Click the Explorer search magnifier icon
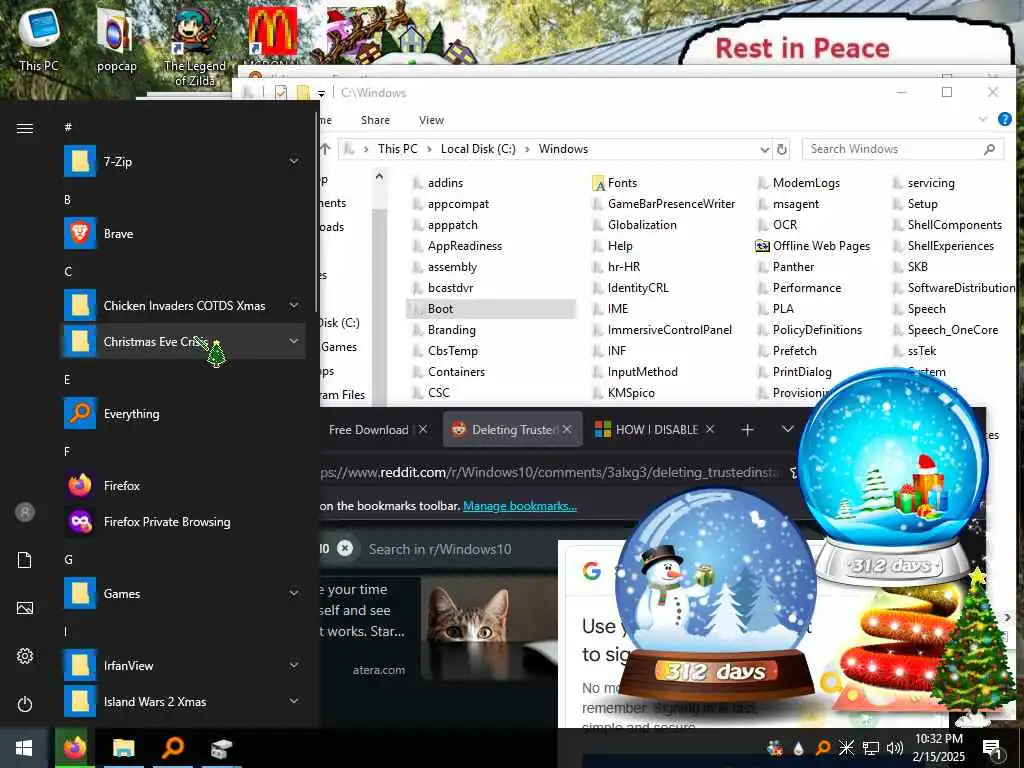The width and height of the screenshot is (1024, 768). 989,149
